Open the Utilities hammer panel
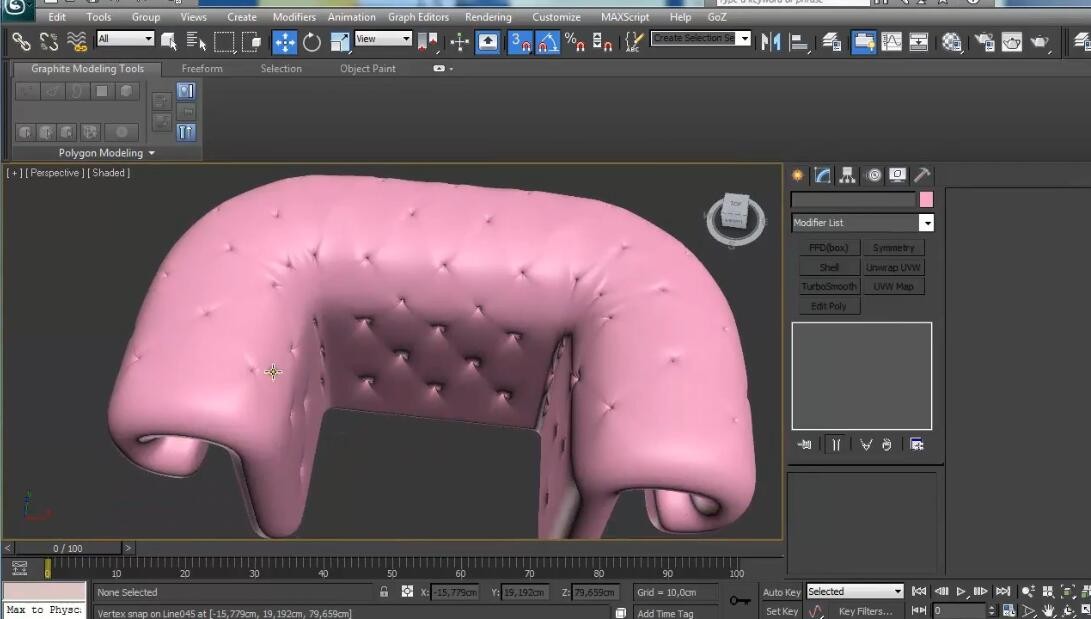1091x619 pixels. 922,175
